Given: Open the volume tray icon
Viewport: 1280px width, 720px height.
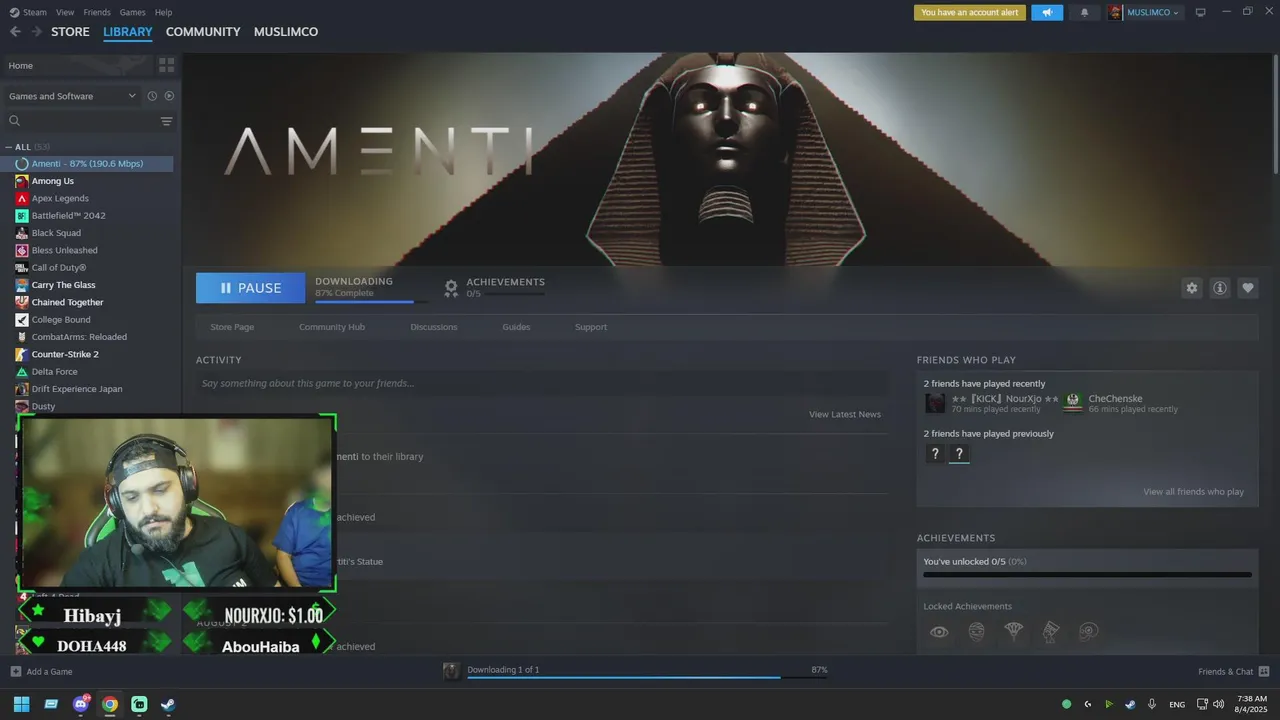Looking at the screenshot, I should (1219, 704).
